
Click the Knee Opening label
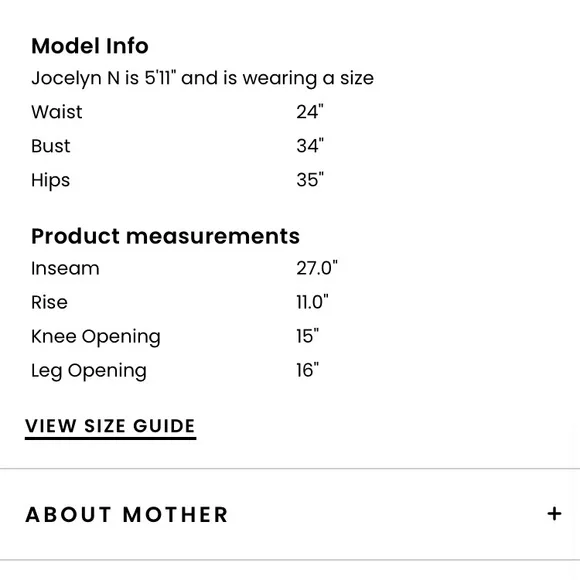click(96, 337)
